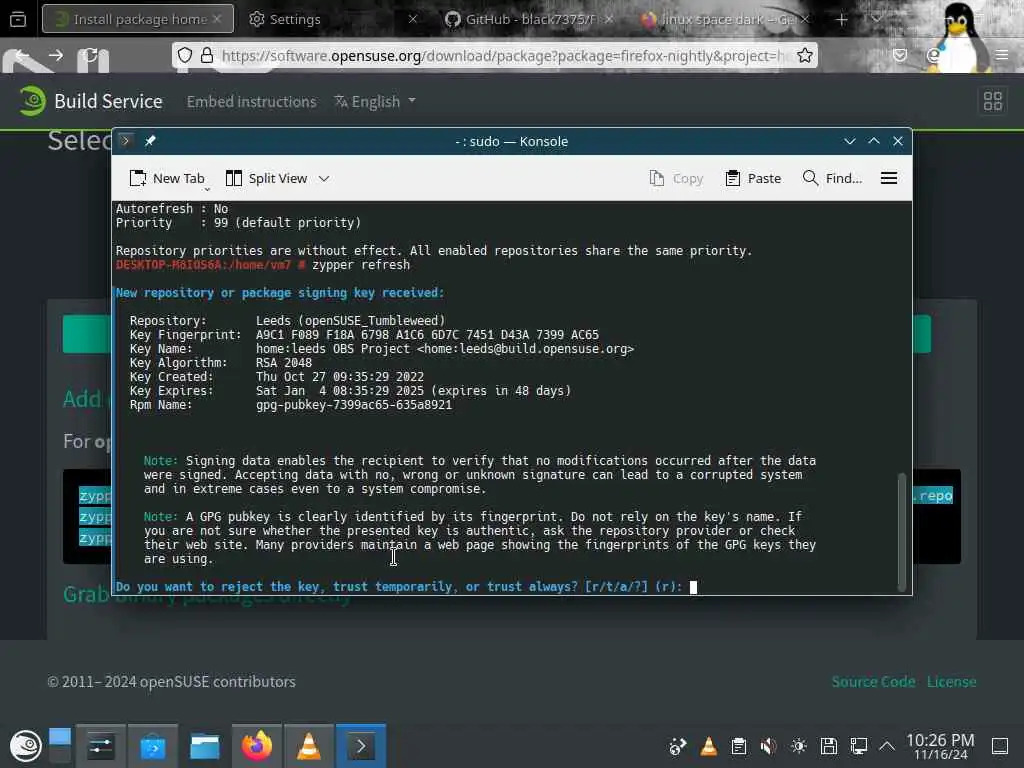Reload the current page
The height and width of the screenshot is (768, 1024).
click(91, 56)
